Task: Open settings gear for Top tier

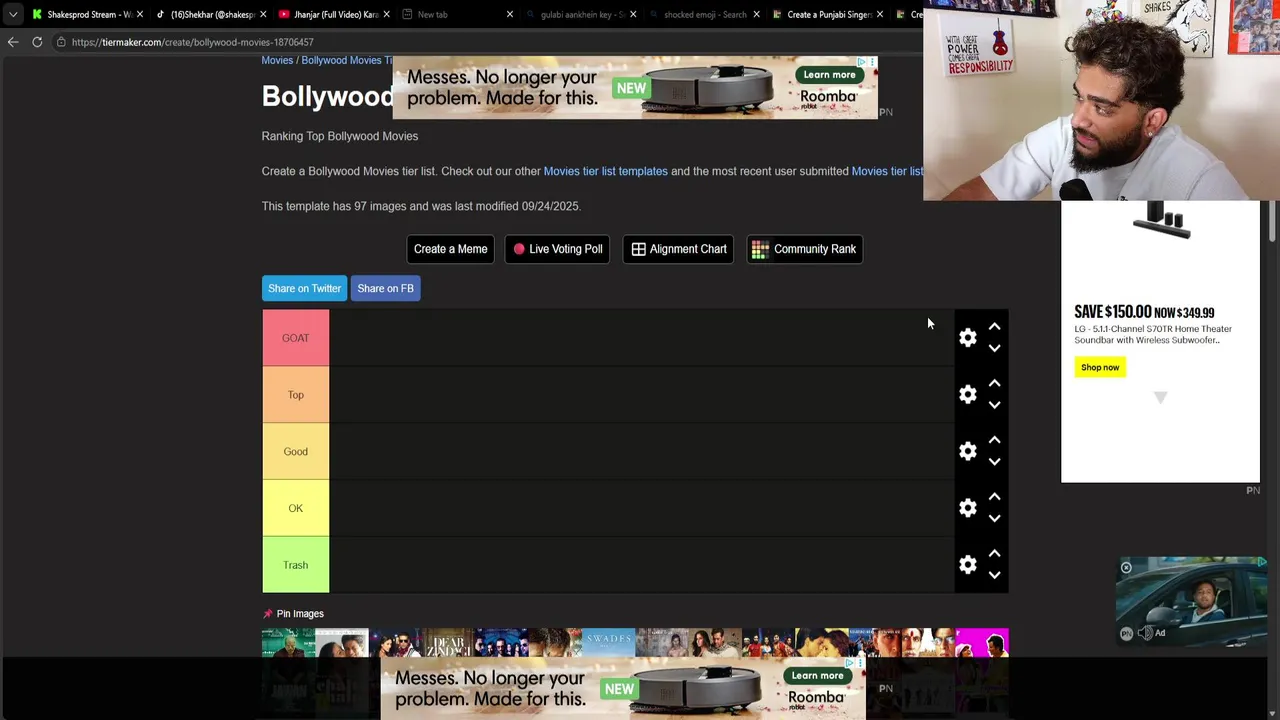Action: pos(967,395)
